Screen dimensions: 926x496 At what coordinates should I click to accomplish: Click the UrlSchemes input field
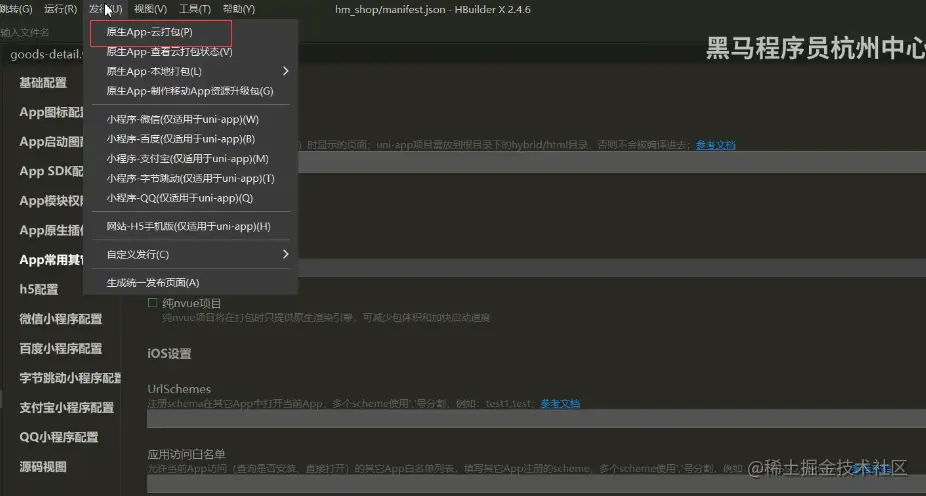[536, 419]
